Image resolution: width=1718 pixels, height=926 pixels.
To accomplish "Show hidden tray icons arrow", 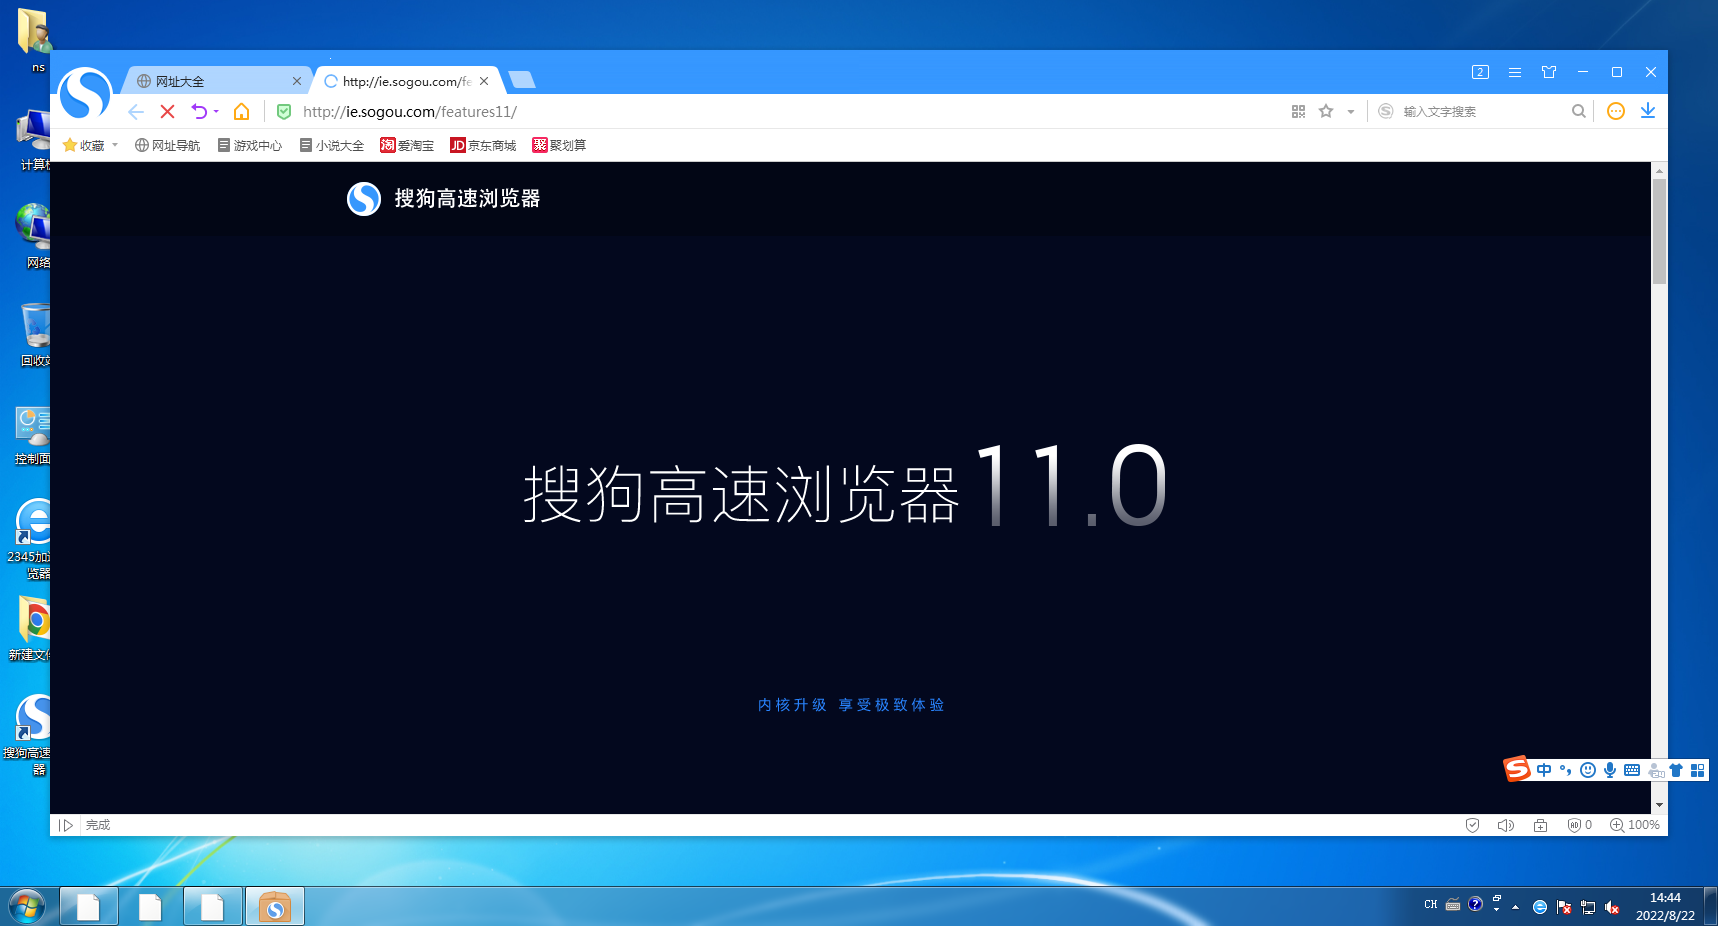I will 1516,907.
